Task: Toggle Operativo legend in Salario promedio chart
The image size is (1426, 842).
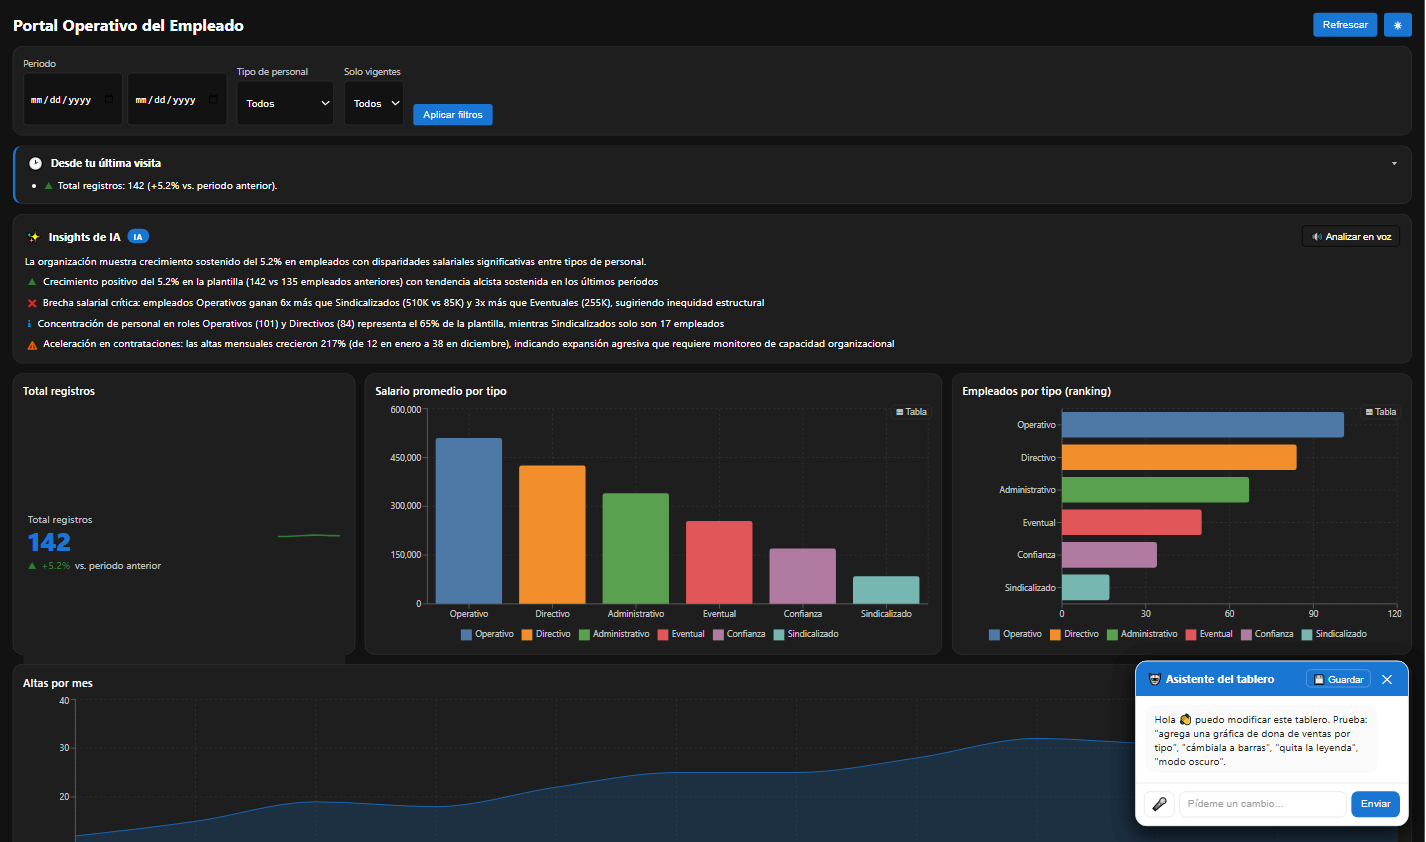Action: click(487, 634)
